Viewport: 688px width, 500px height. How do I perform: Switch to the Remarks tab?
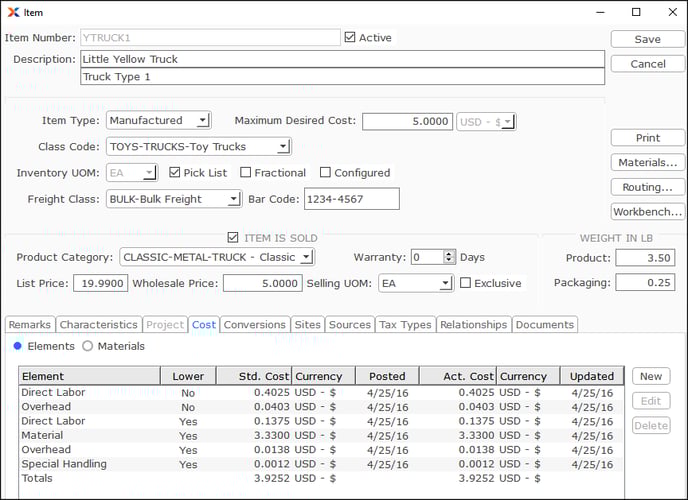pyautogui.click(x=30, y=325)
